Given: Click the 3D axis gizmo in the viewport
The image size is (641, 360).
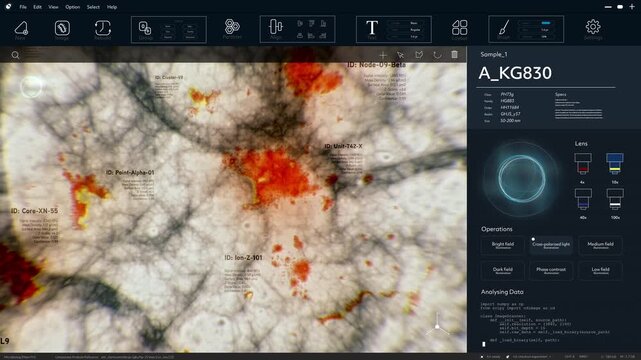Looking at the screenshot, I should tap(437, 326).
